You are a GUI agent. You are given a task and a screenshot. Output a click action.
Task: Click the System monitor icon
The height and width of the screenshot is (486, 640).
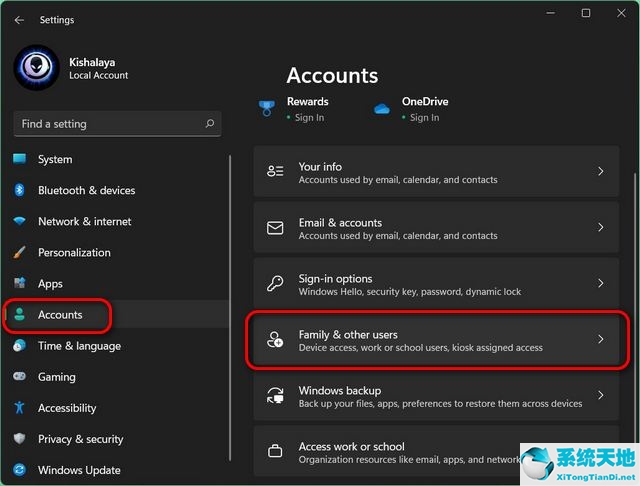point(20,158)
